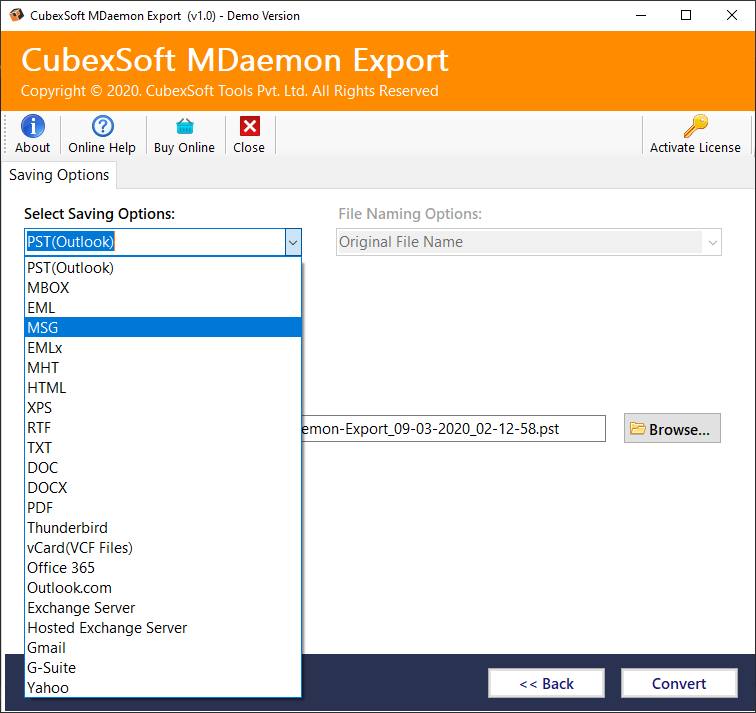Switch to the Saving Options tab
This screenshot has width=756, height=713.
tap(59, 175)
